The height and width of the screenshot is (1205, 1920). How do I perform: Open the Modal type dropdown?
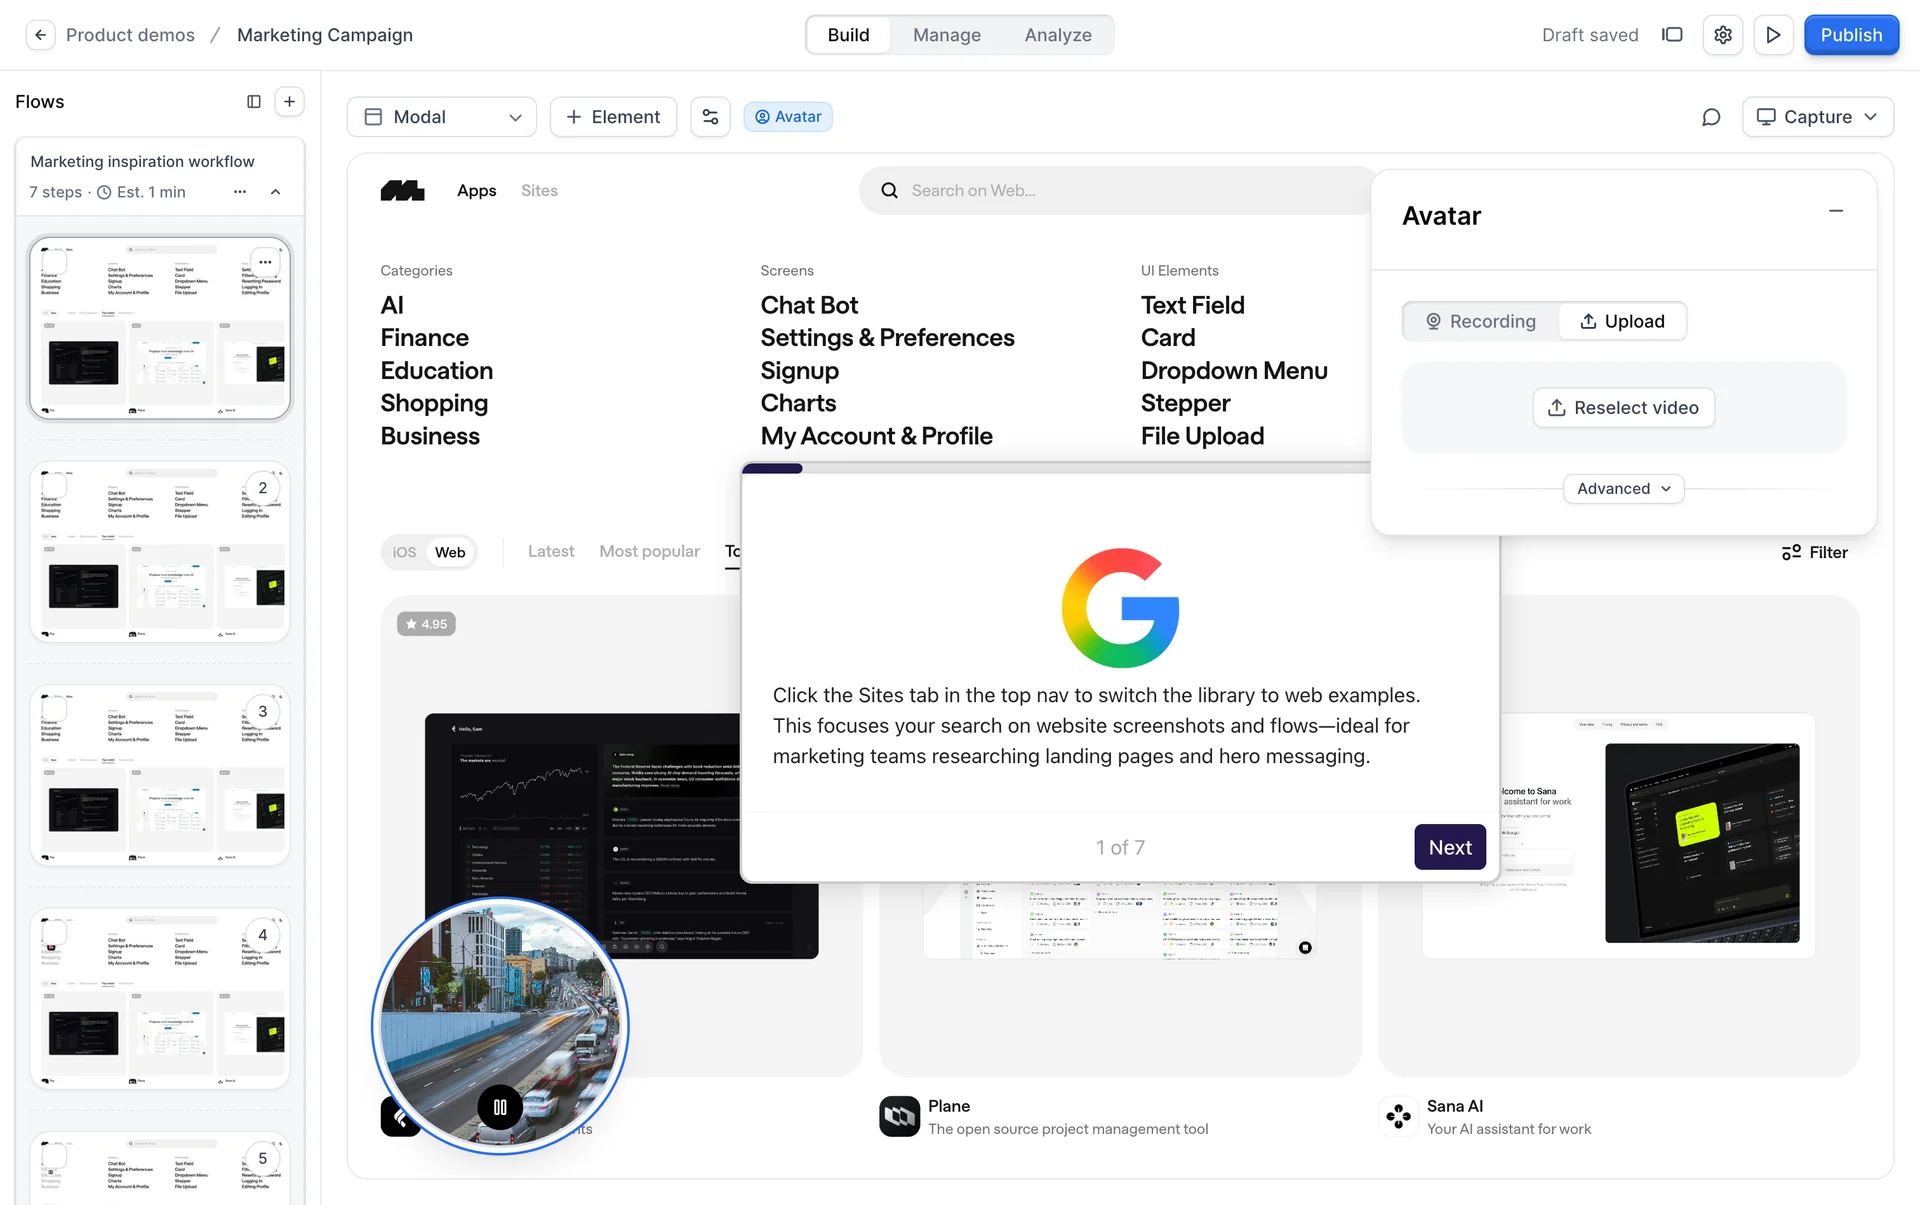click(442, 117)
